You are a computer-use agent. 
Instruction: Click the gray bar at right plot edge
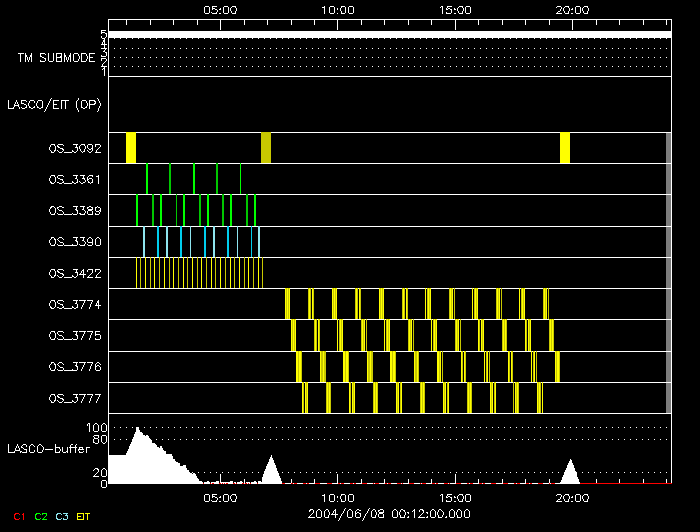pos(667,272)
